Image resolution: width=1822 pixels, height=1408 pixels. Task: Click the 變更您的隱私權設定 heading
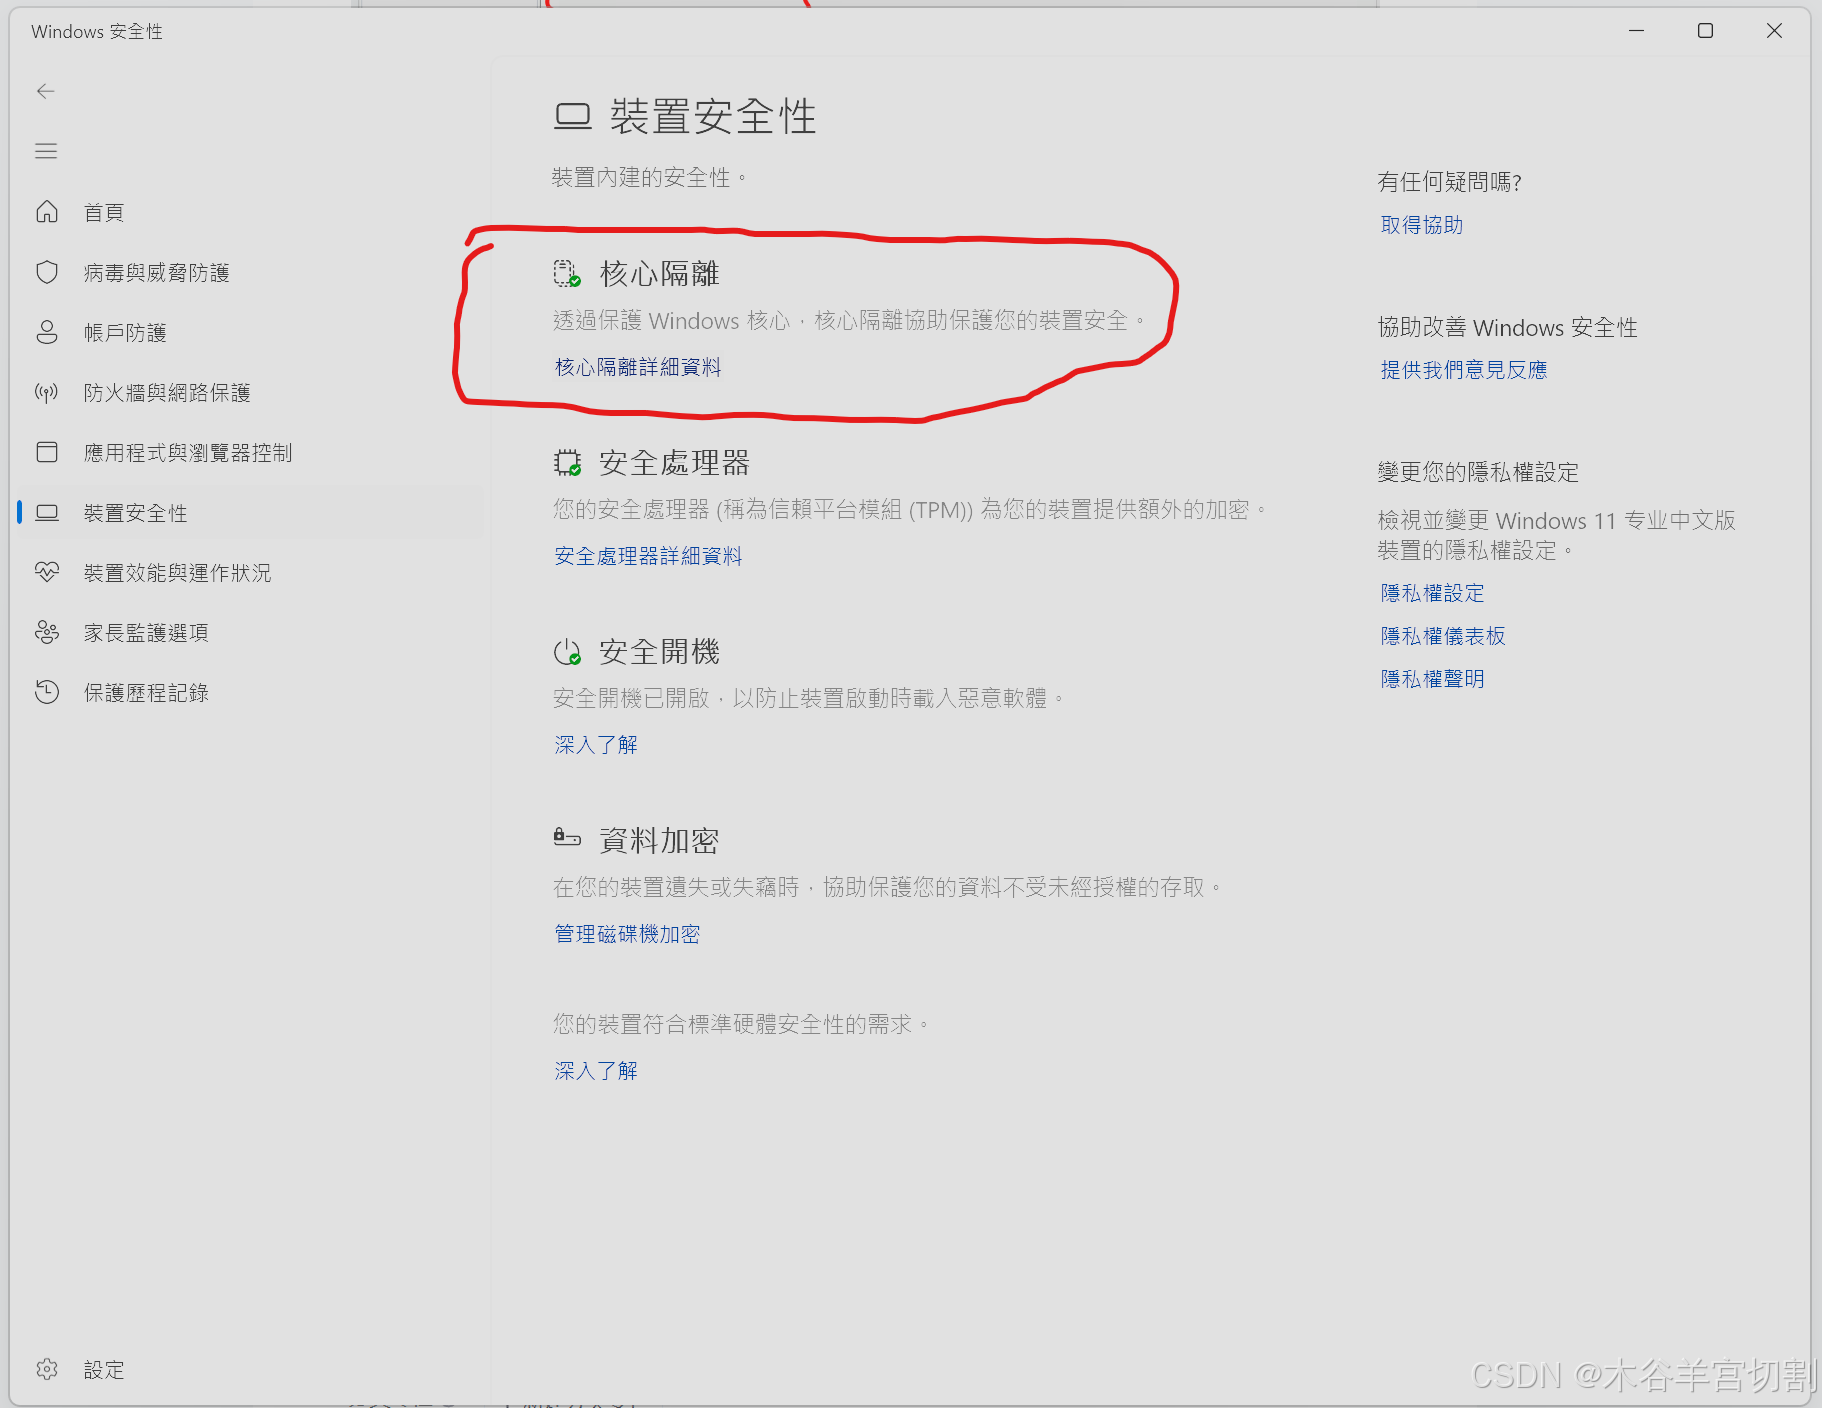pyautogui.click(x=1478, y=472)
